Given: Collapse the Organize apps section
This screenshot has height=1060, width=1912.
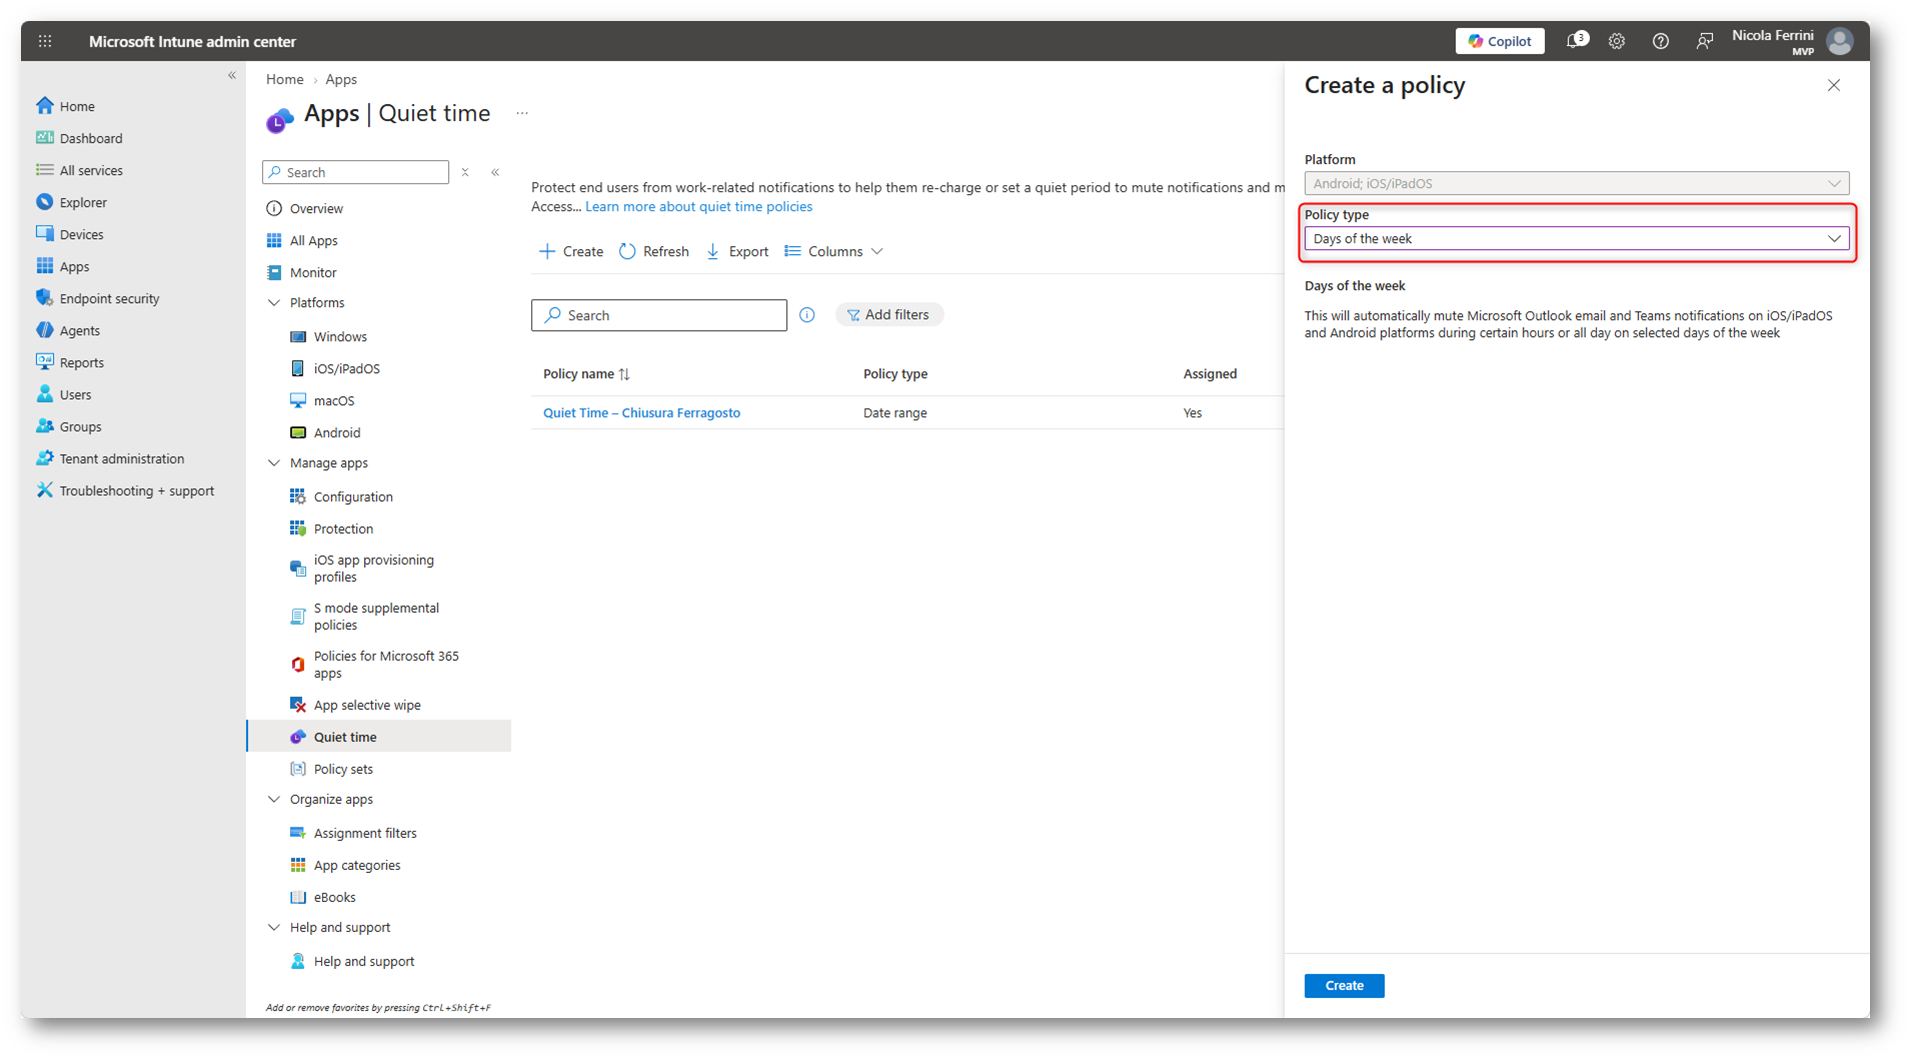Looking at the screenshot, I should point(274,798).
